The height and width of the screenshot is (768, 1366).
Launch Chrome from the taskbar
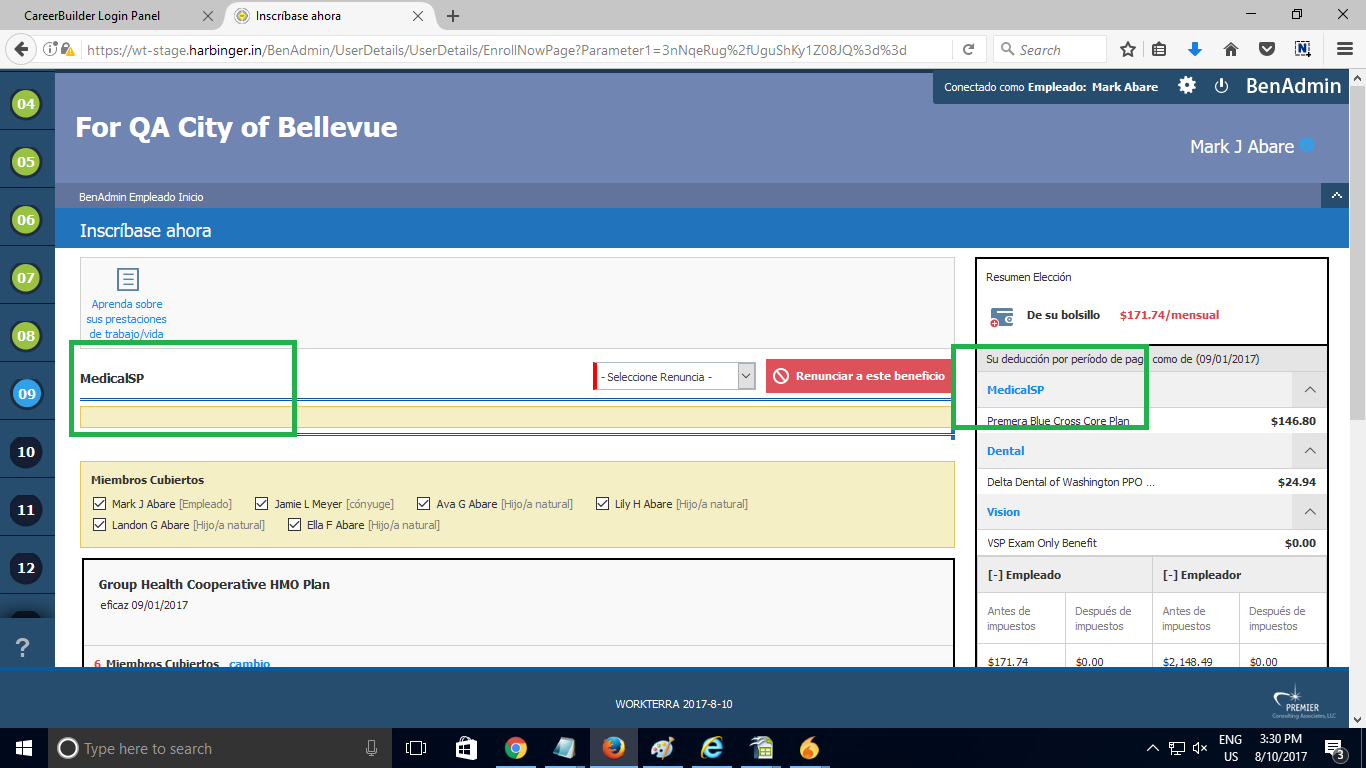coord(515,748)
